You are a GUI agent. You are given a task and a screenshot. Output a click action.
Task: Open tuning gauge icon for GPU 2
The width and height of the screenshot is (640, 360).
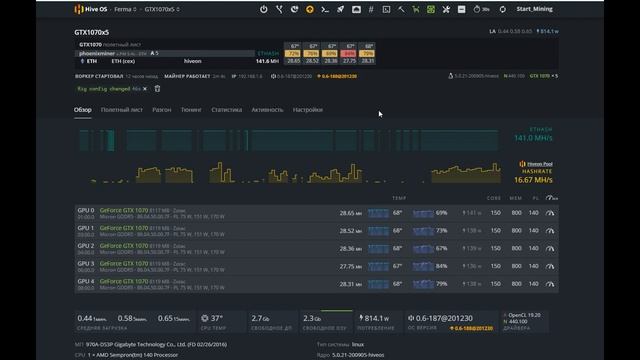(550, 249)
